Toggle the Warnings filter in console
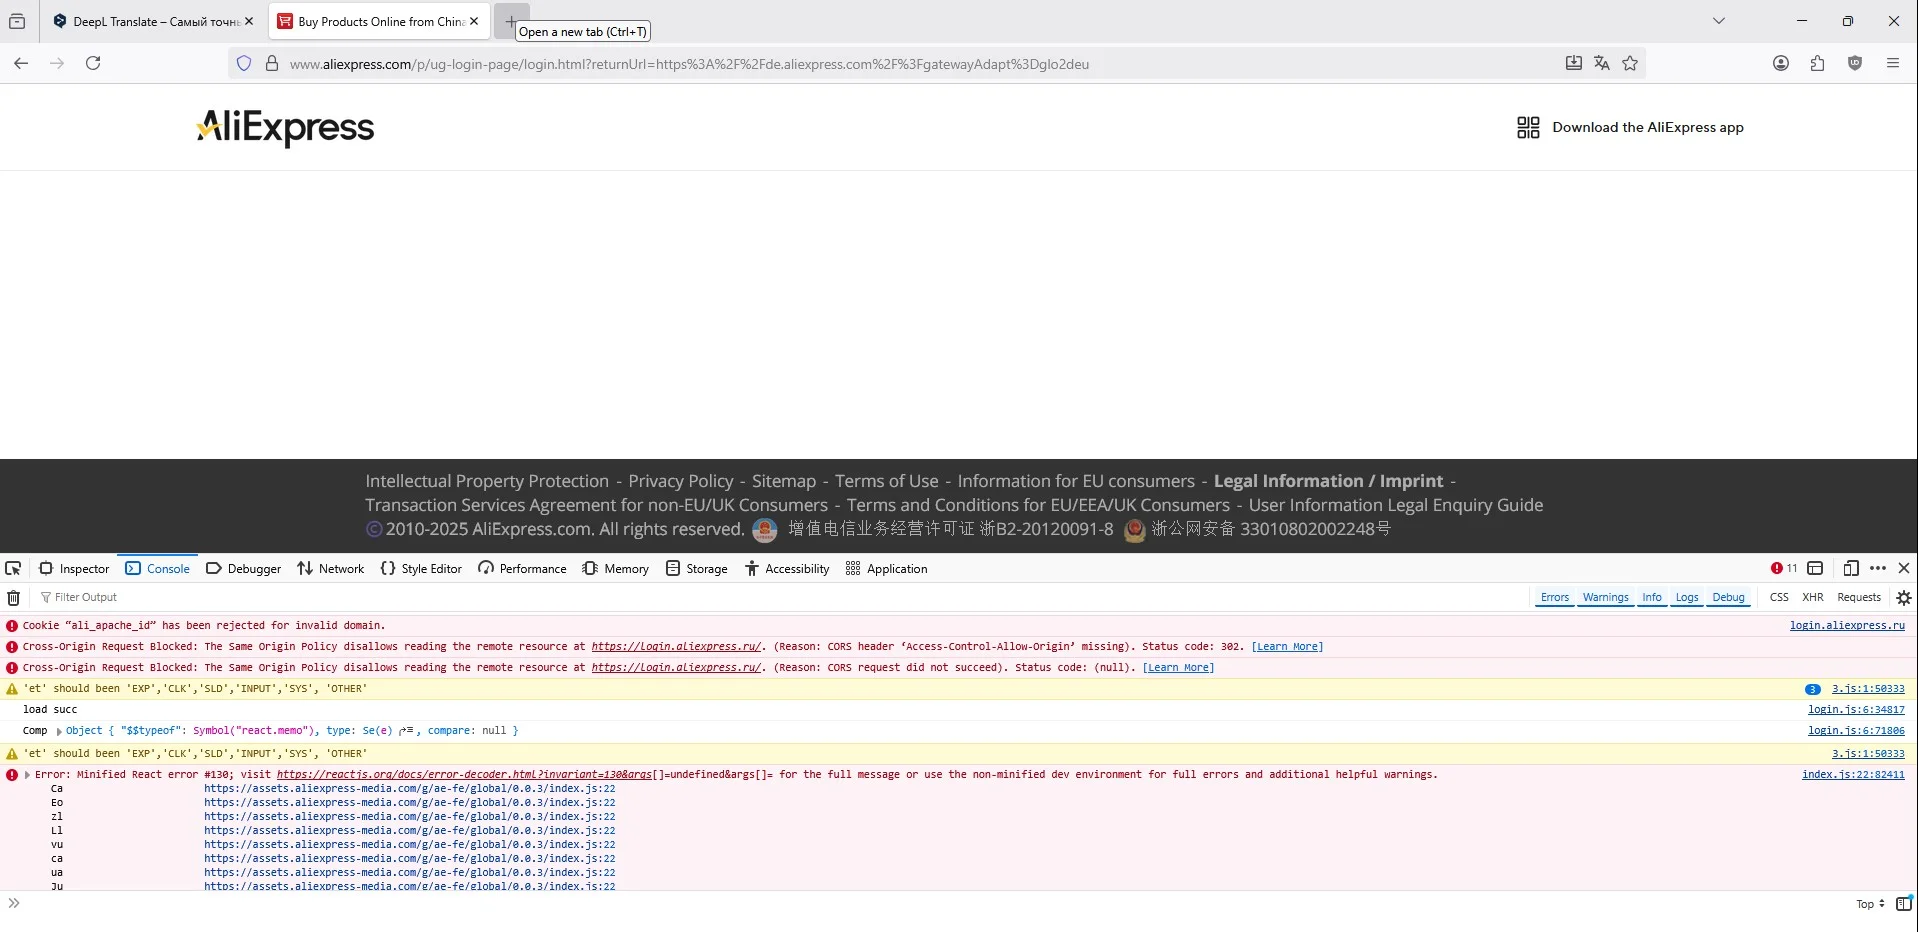 coord(1605,597)
